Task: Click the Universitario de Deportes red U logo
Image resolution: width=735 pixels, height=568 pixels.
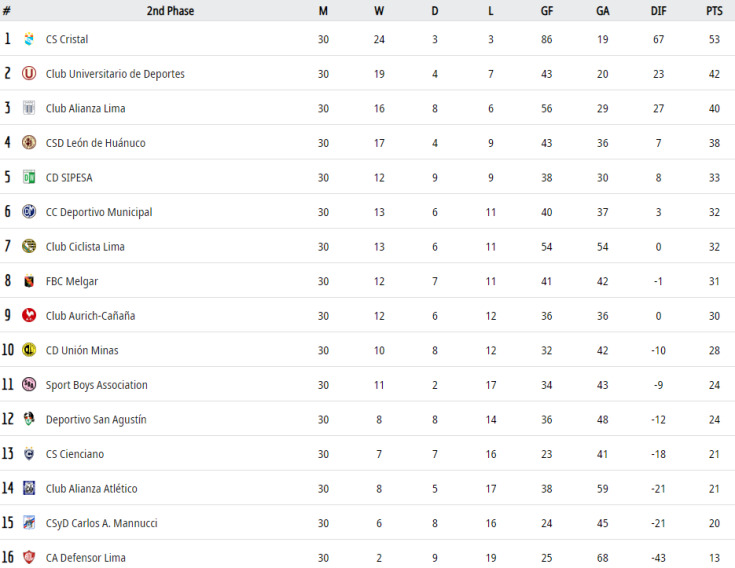Action: tap(29, 74)
